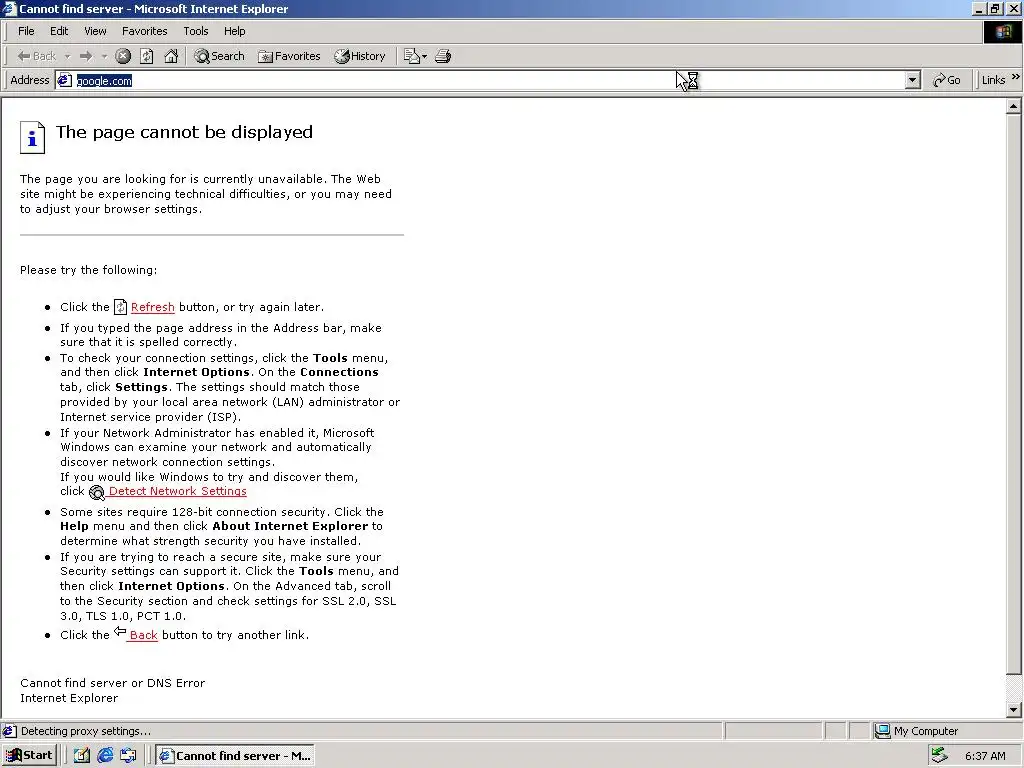Screen dimensions: 1024x768
Task: Click the Home toolbar icon
Action: point(171,56)
